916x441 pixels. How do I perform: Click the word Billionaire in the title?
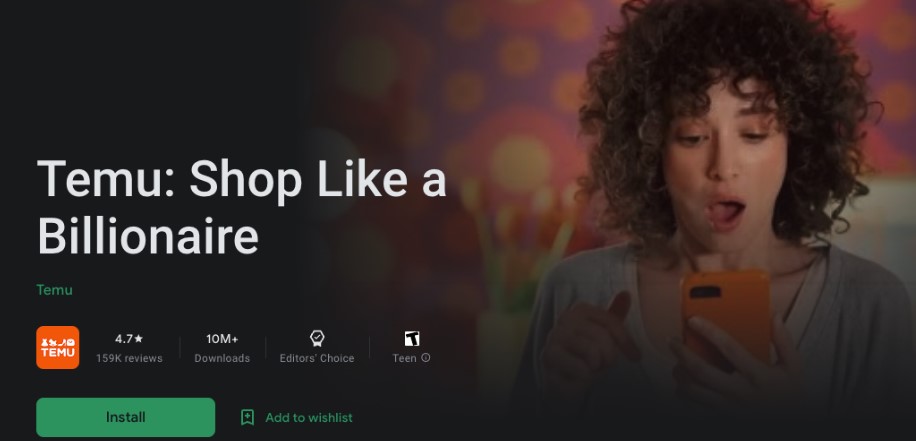pyautogui.click(x=148, y=237)
